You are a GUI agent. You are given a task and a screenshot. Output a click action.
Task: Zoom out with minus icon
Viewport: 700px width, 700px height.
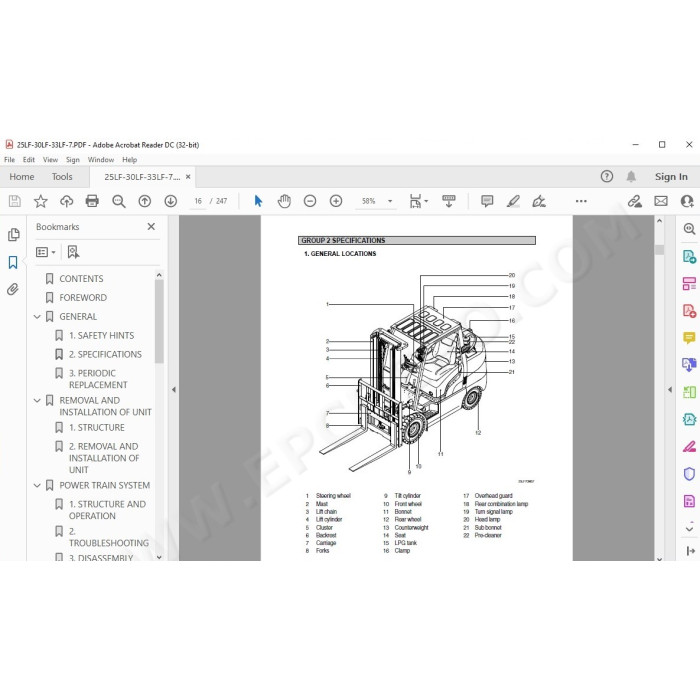pyautogui.click(x=310, y=201)
